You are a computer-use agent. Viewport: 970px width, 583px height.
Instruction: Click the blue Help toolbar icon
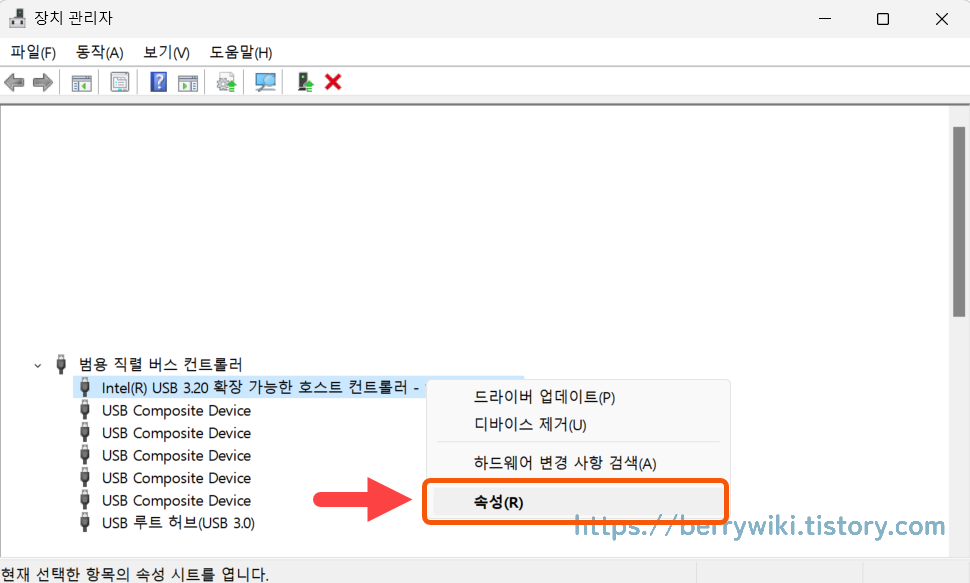(x=158, y=81)
